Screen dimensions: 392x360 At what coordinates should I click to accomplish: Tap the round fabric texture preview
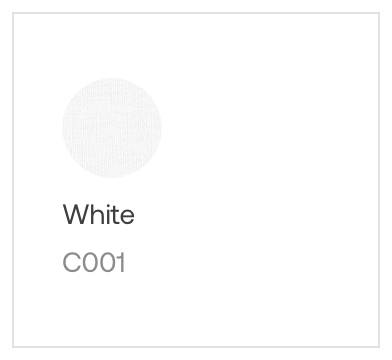tap(112, 128)
